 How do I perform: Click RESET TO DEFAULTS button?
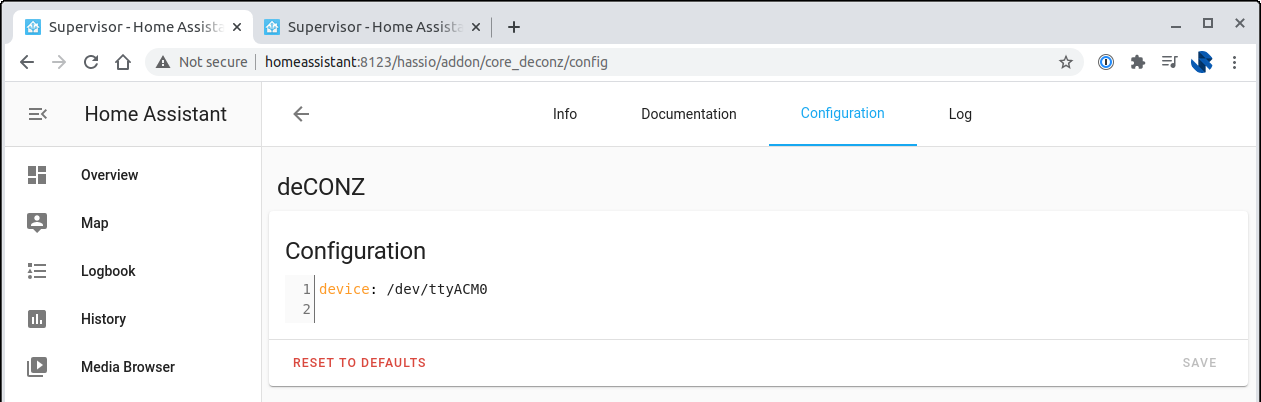tap(360, 363)
